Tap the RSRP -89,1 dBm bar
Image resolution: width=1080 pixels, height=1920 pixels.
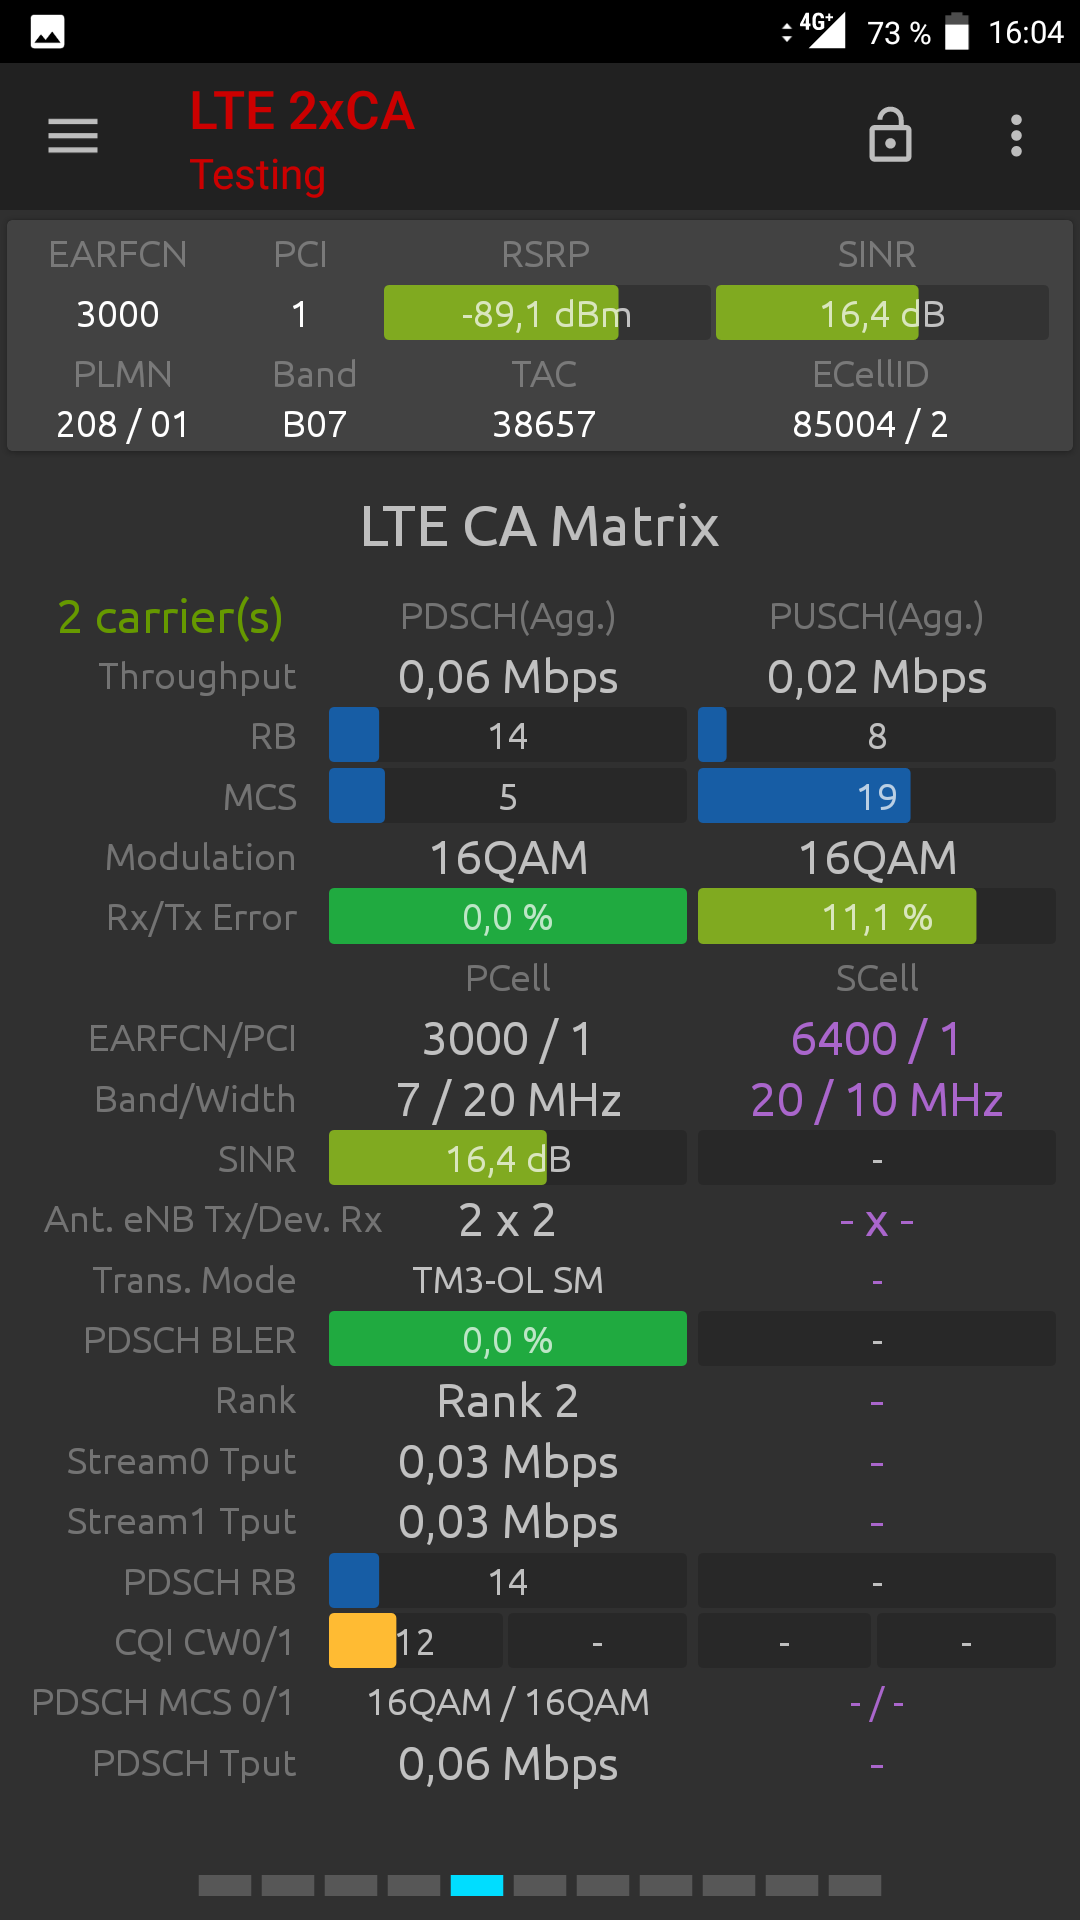pos(547,313)
